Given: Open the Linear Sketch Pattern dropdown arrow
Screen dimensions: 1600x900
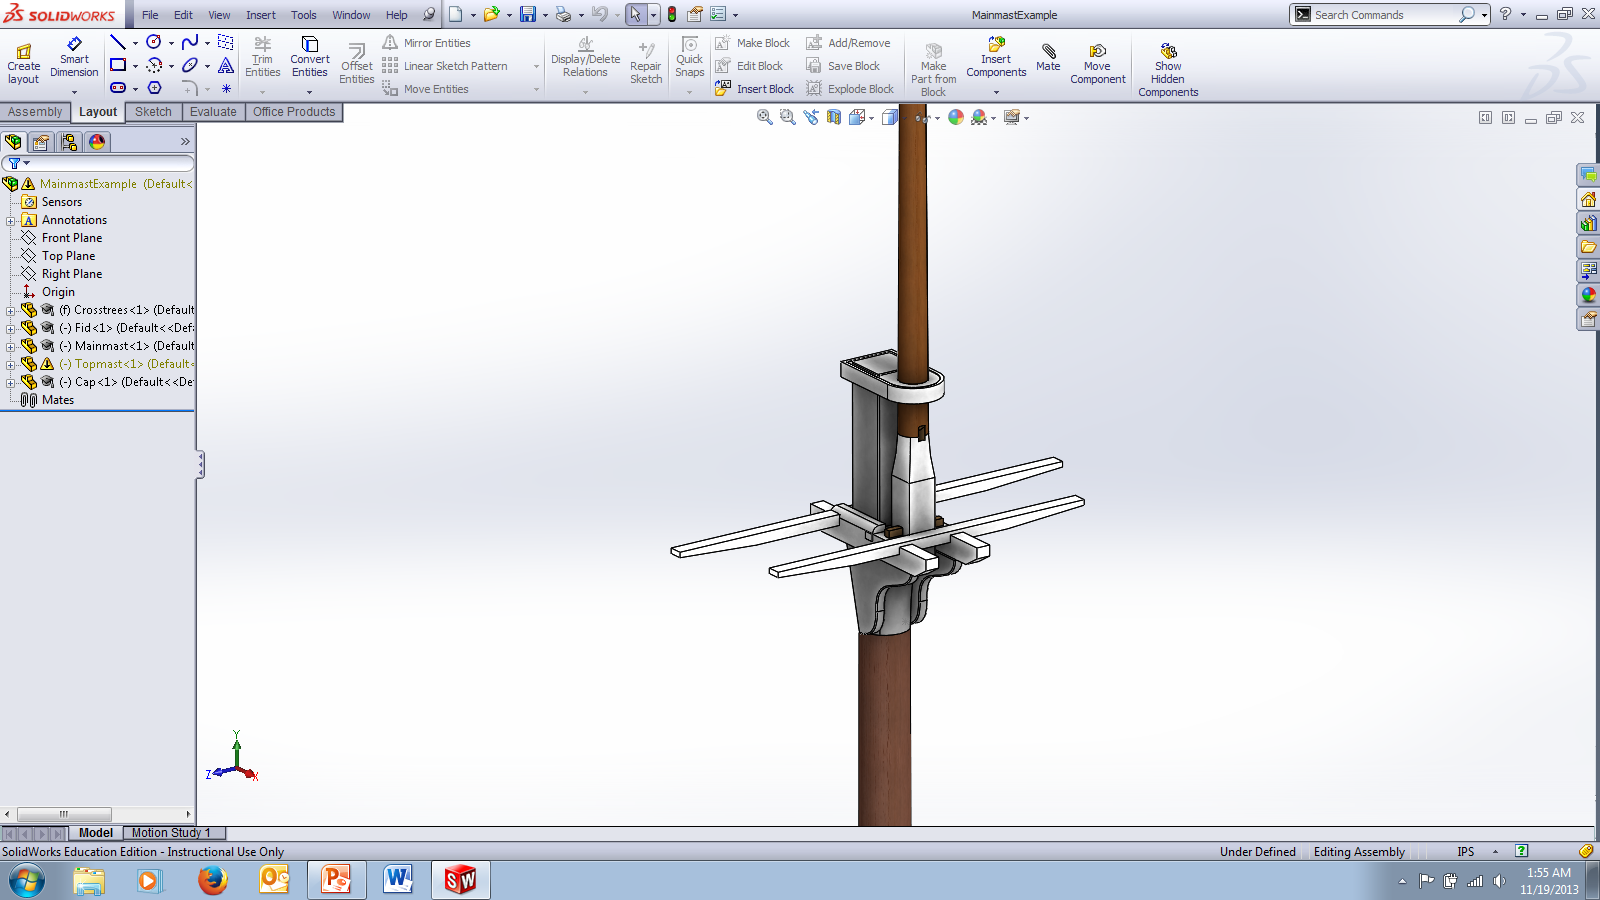Looking at the screenshot, I should tap(537, 66).
